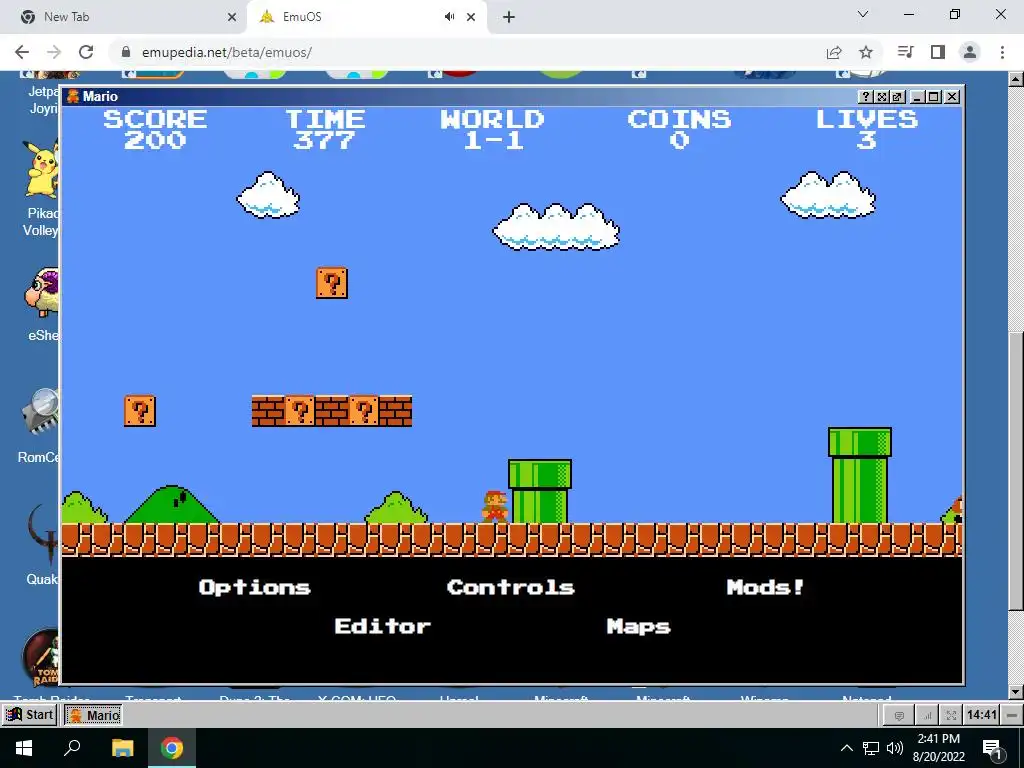1024x768 pixels.
Task: Open the level Editor menu
Action: 383,626
